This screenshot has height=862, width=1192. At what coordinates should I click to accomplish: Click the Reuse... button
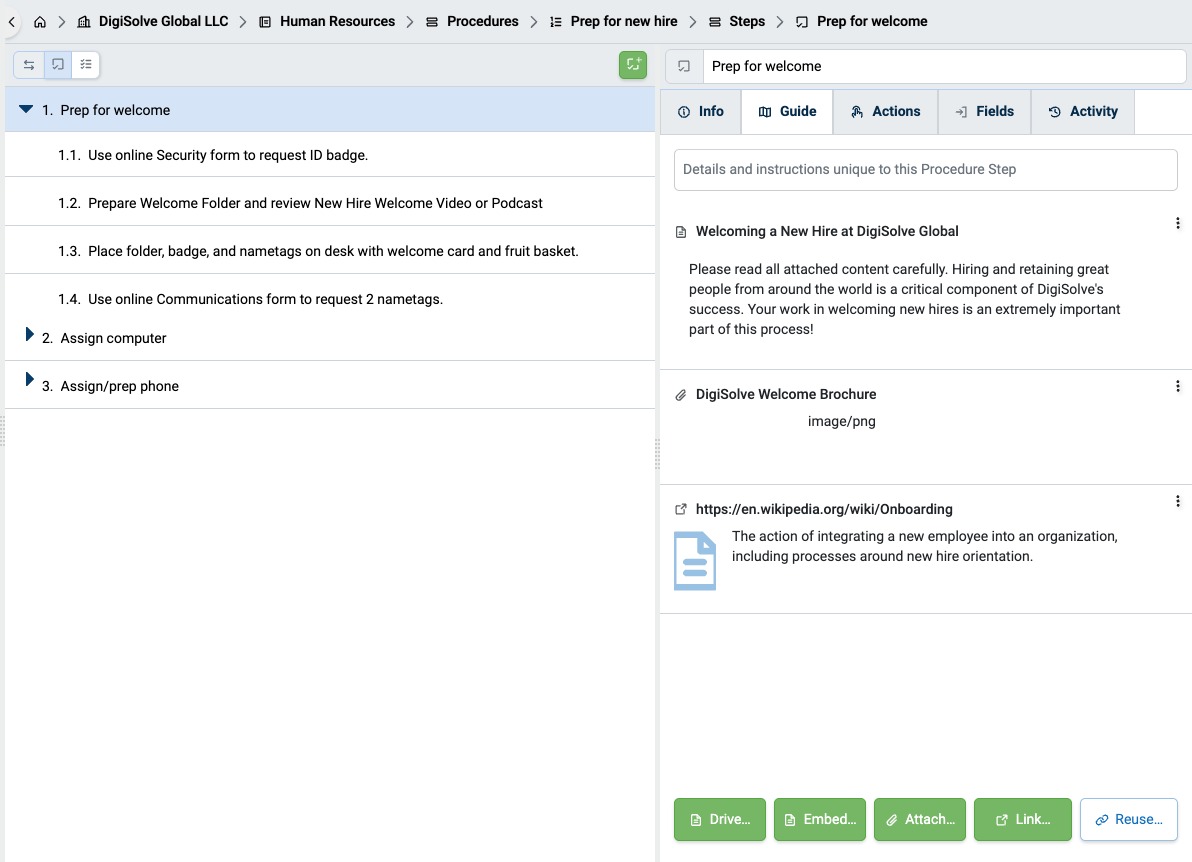pyautogui.click(x=1129, y=819)
